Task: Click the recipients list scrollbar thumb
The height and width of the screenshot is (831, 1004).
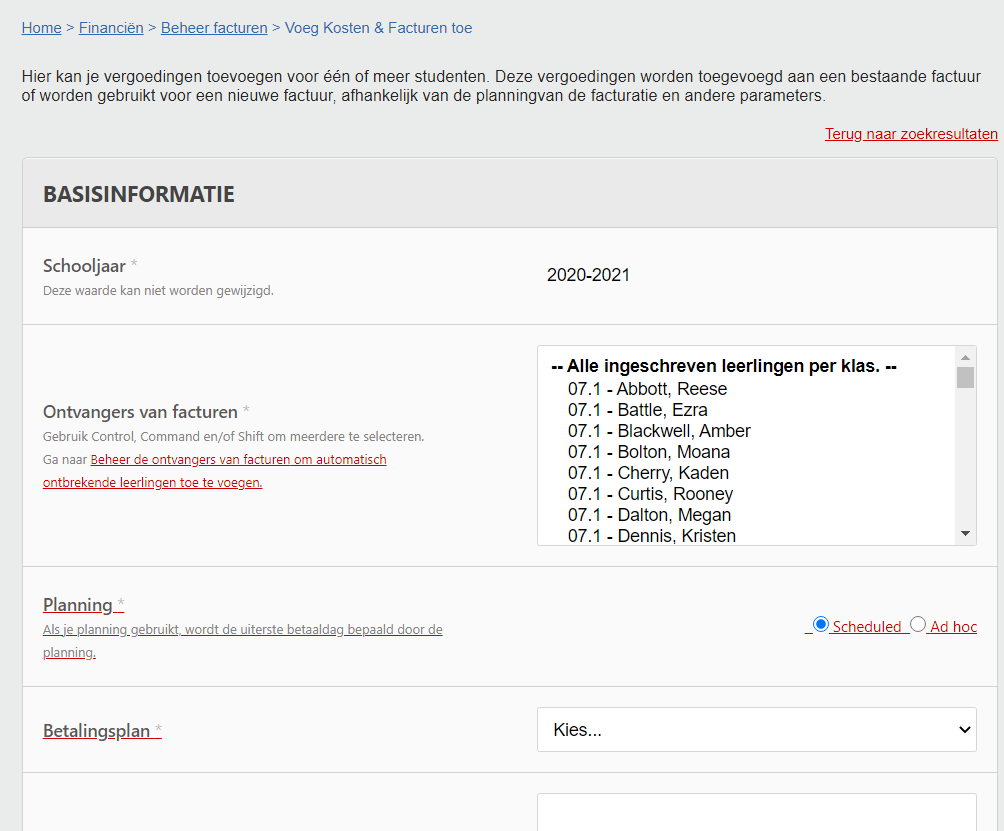Action: [966, 378]
